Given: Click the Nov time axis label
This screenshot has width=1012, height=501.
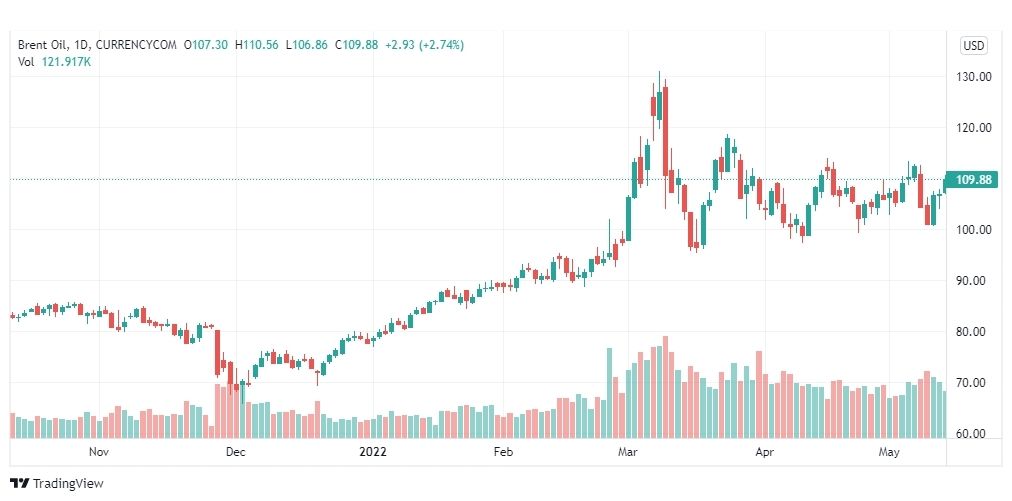Looking at the screenshot, I should click(98, 452).
